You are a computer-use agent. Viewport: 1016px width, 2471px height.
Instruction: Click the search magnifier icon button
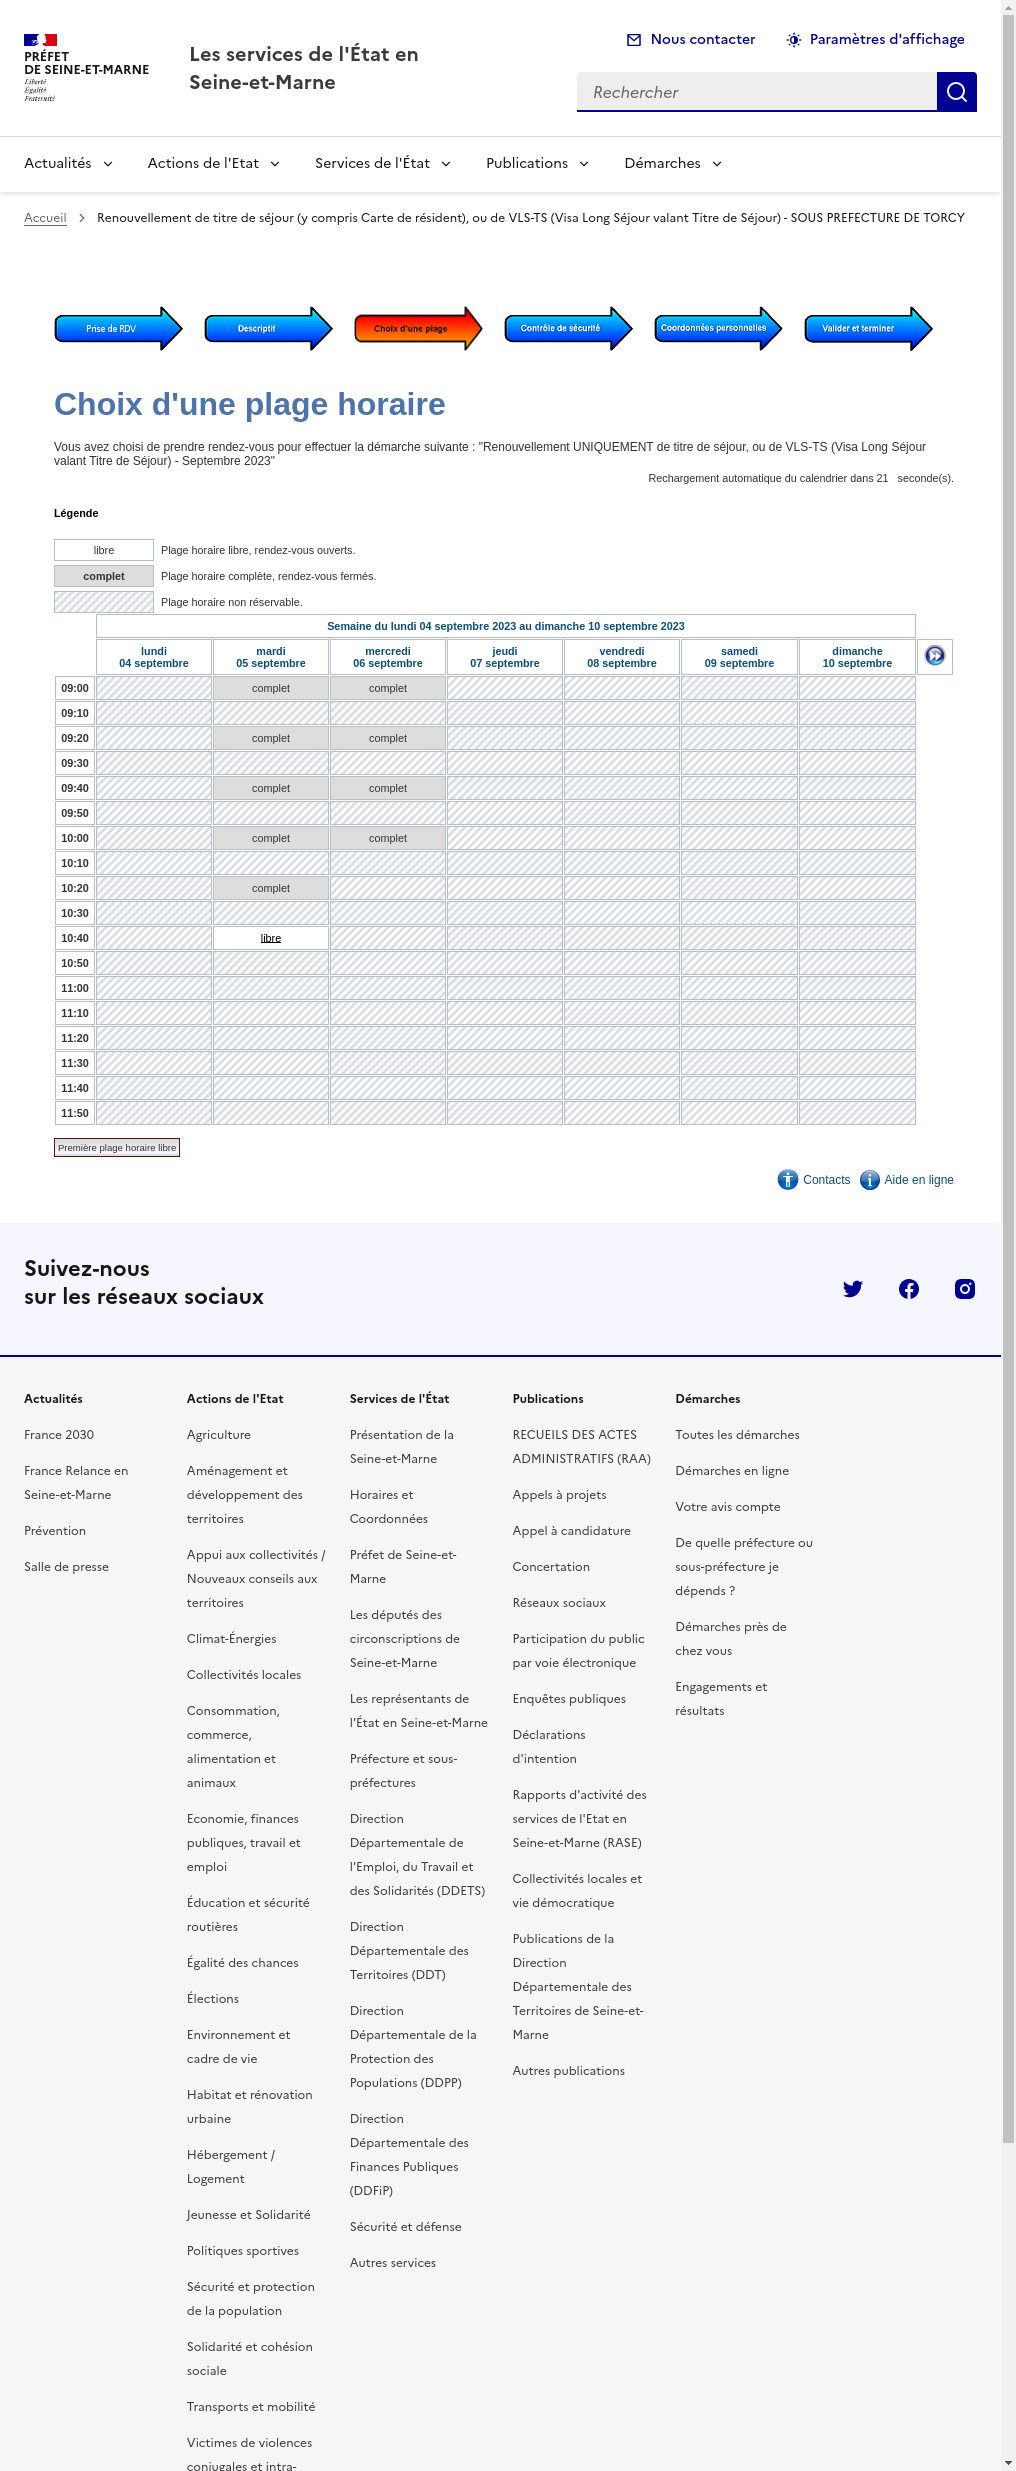click(956, 92)
